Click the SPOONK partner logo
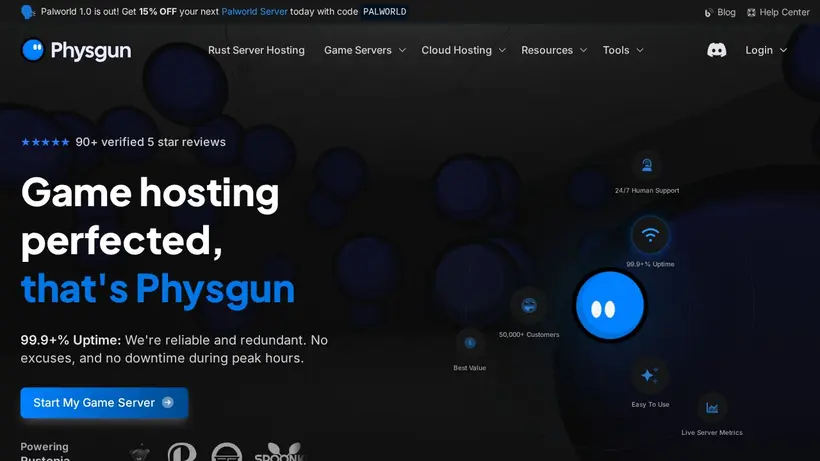 pos(279,452)
